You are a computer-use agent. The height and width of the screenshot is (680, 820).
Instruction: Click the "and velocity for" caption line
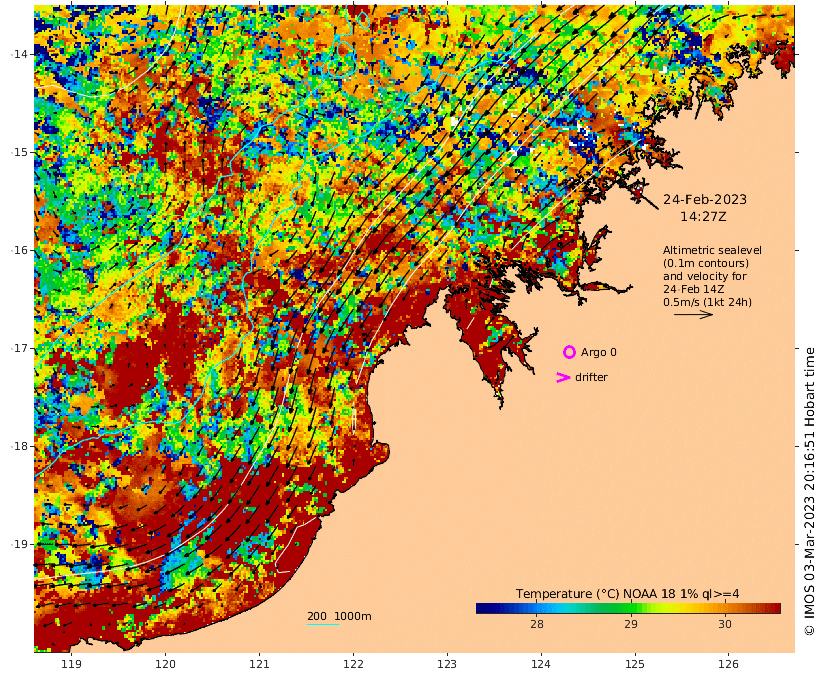coord(705,276)
